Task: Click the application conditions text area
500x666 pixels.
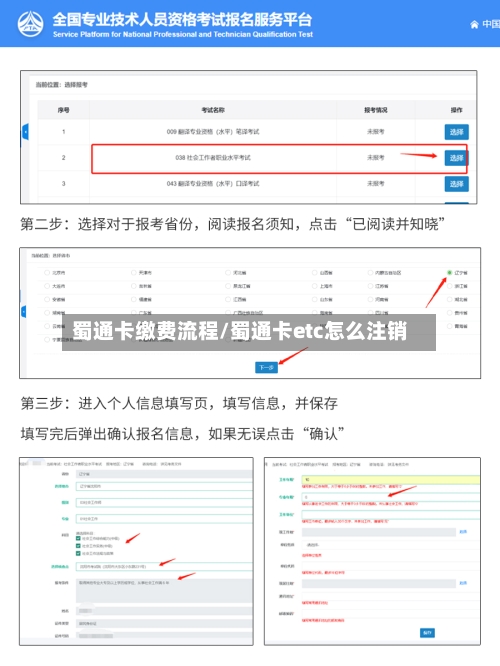Action: [x=164, y=590]
